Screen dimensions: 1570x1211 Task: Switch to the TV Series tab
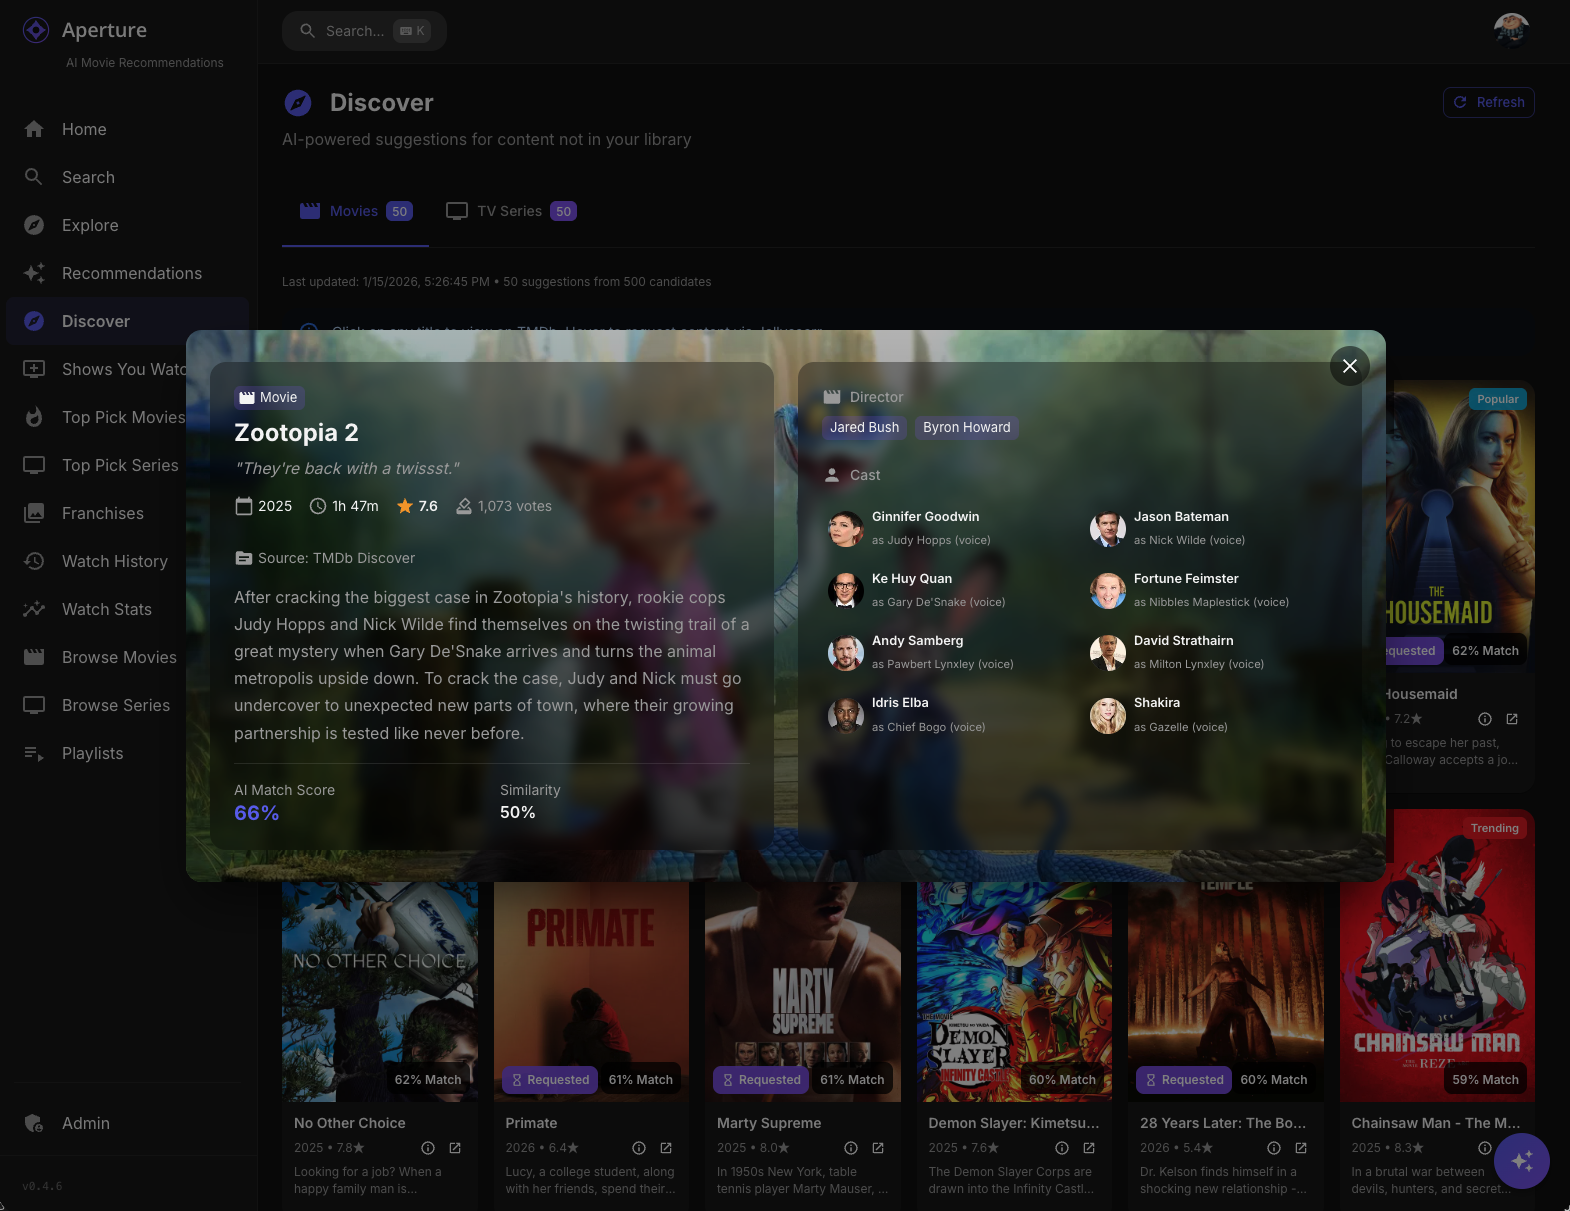[511, 211]
